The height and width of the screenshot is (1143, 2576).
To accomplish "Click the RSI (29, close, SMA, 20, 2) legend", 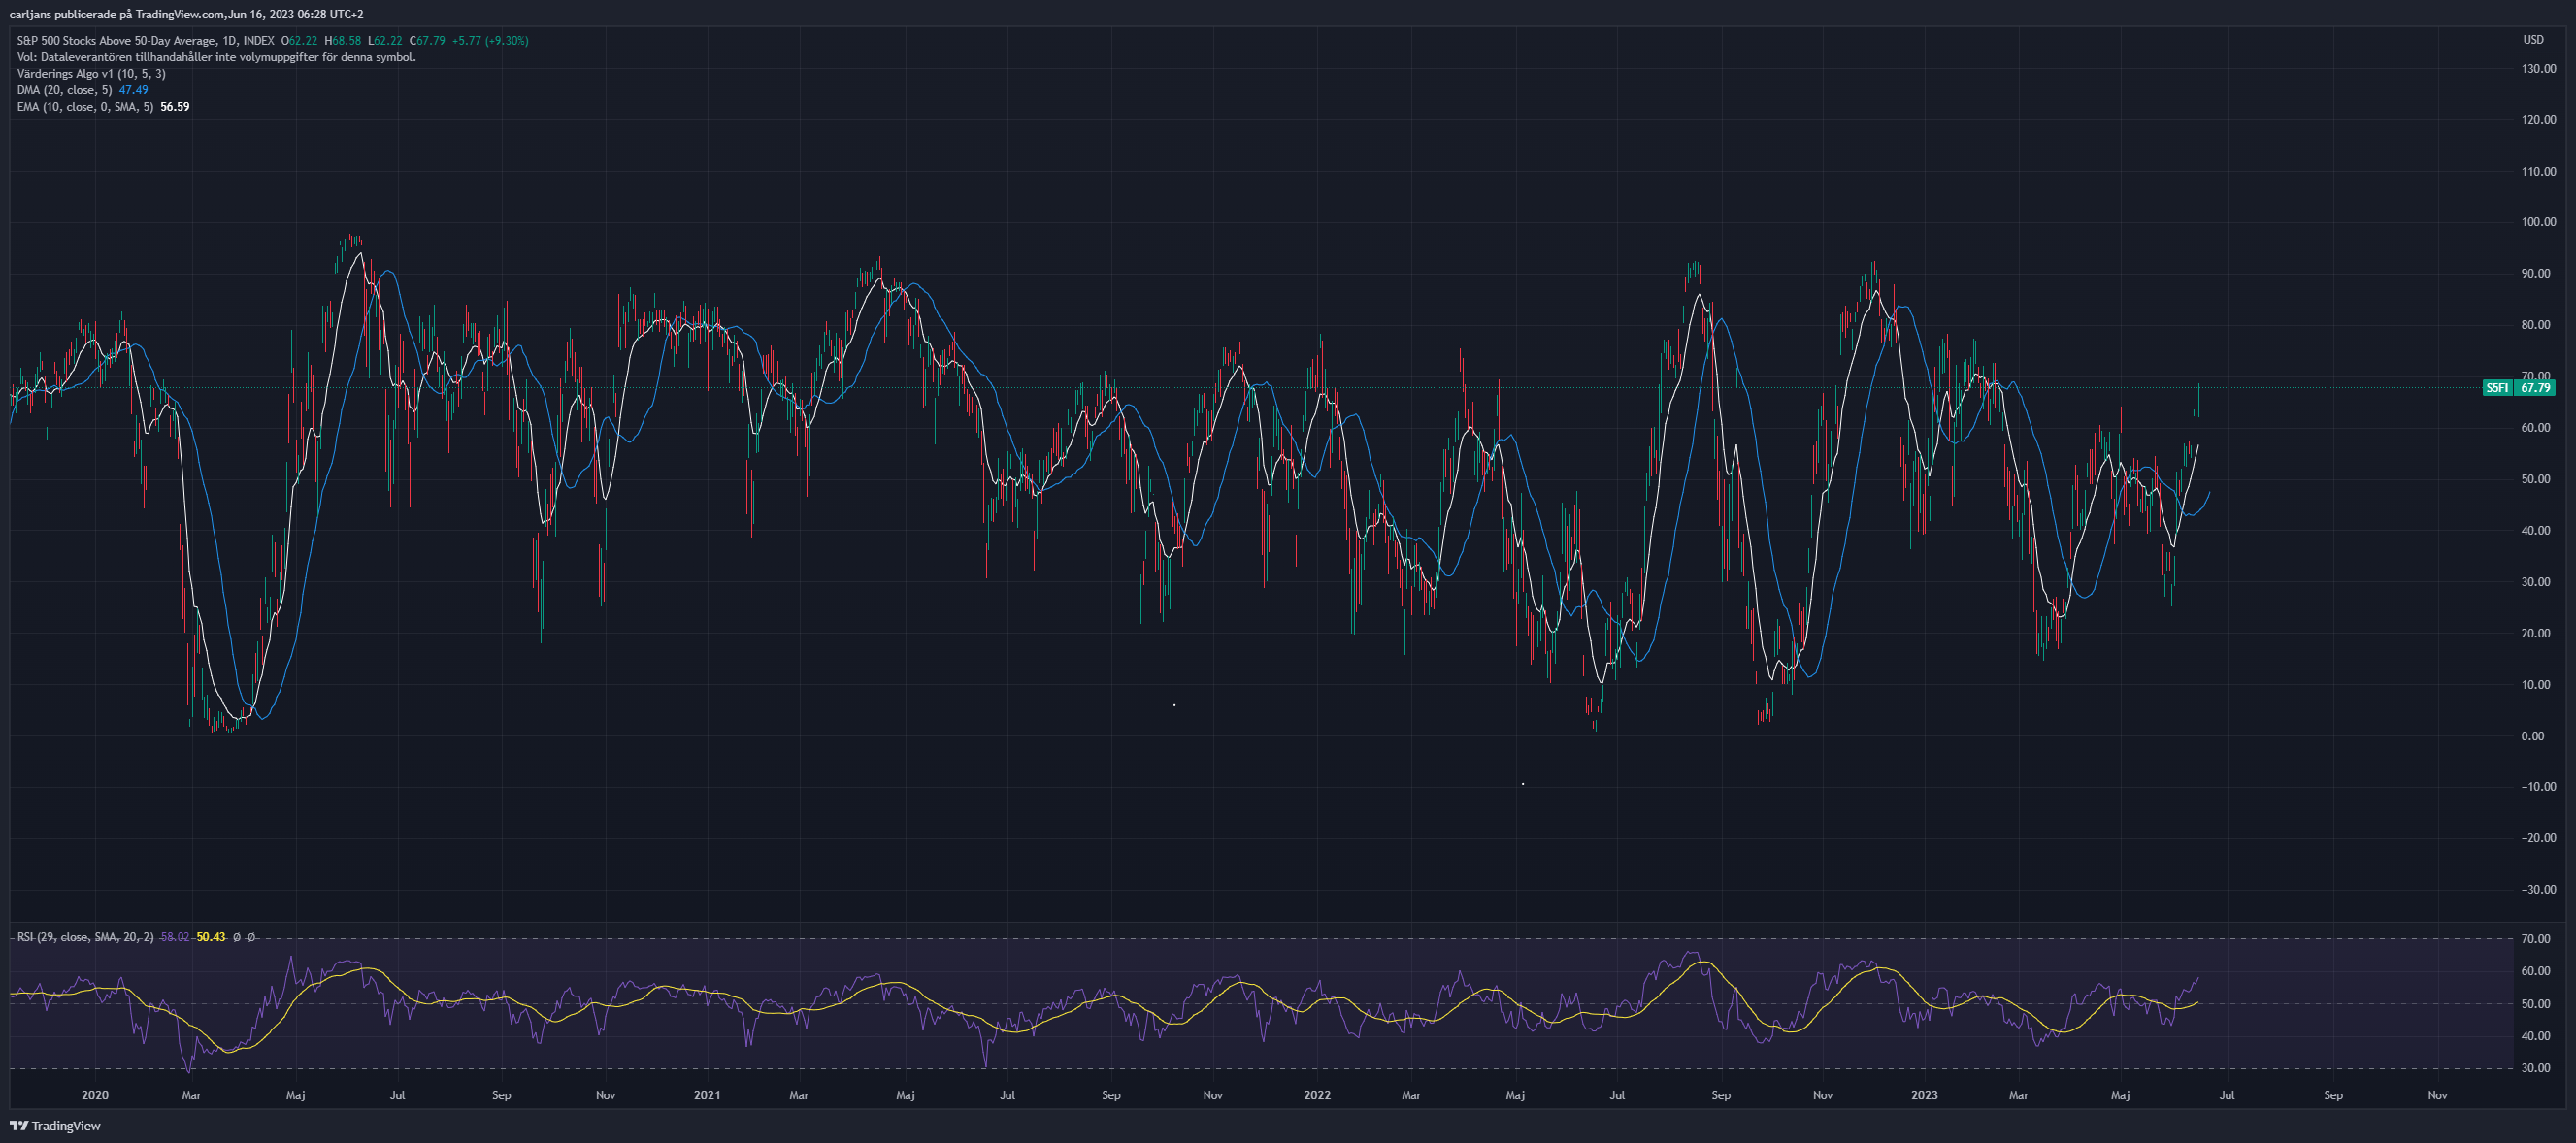I will click(85, 937).
